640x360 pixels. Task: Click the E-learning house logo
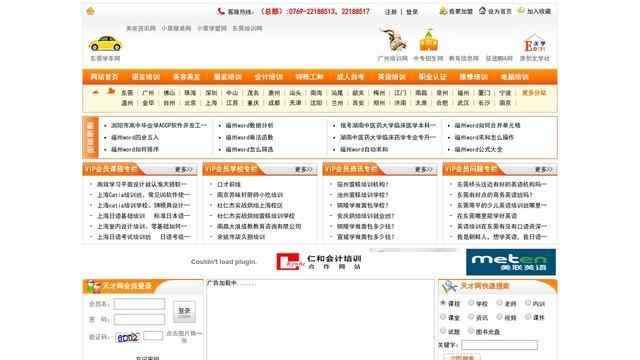534,43
